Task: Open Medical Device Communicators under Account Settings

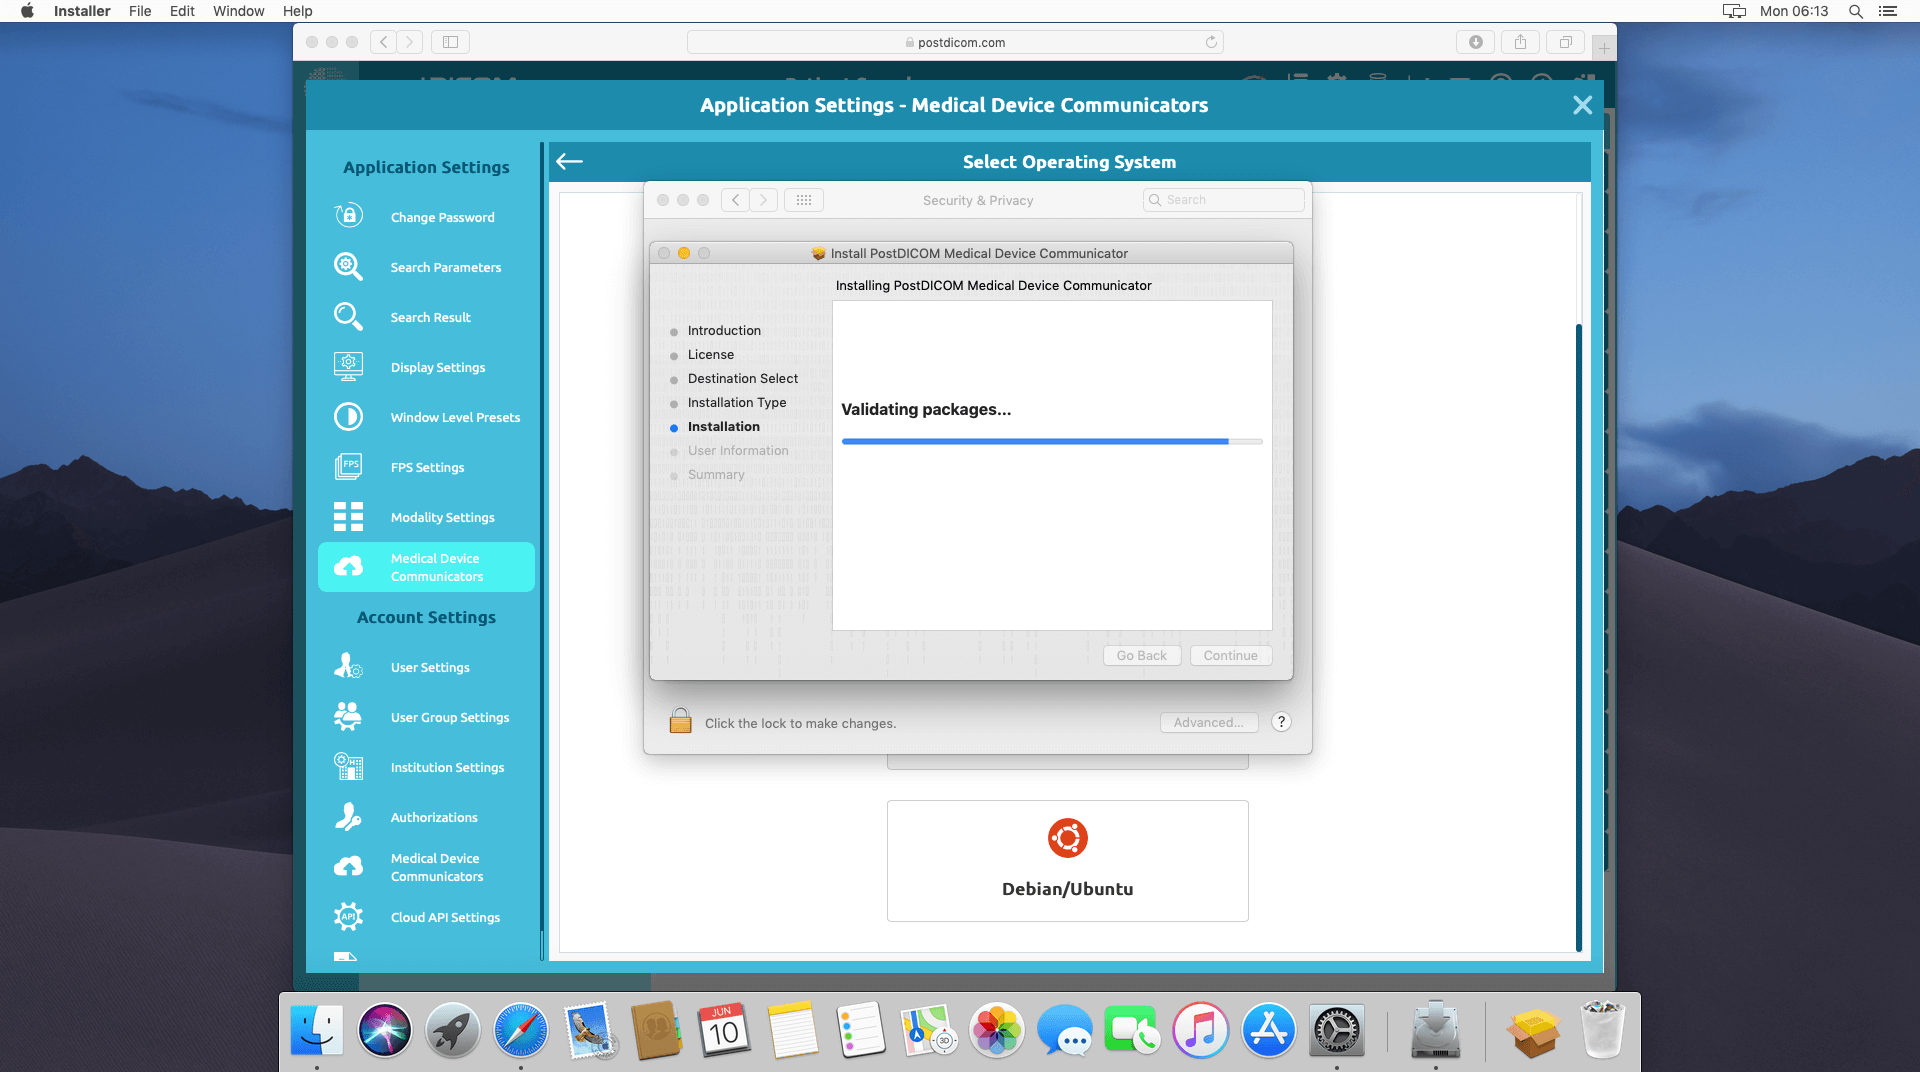Action: pyautogui.click(x=426, y=867)
